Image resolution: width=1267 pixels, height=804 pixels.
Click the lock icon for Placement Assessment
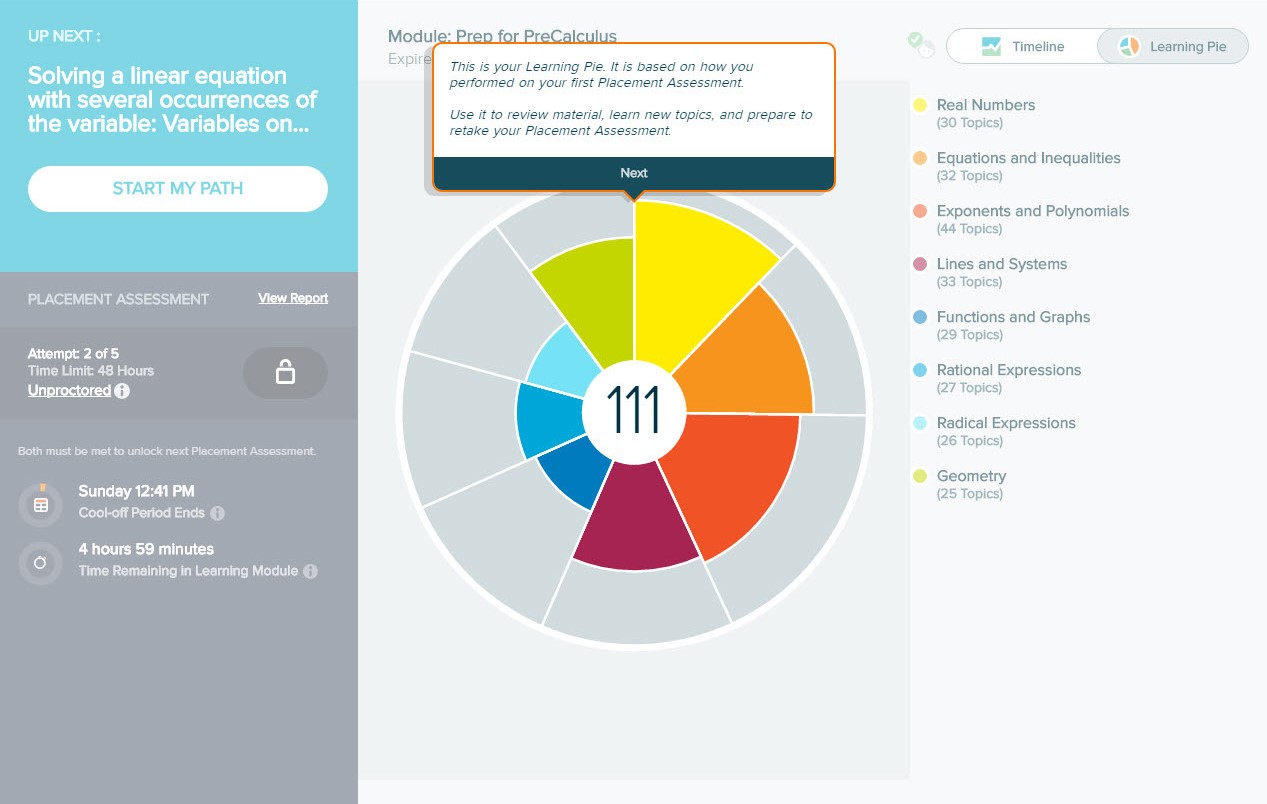(285, 373)
